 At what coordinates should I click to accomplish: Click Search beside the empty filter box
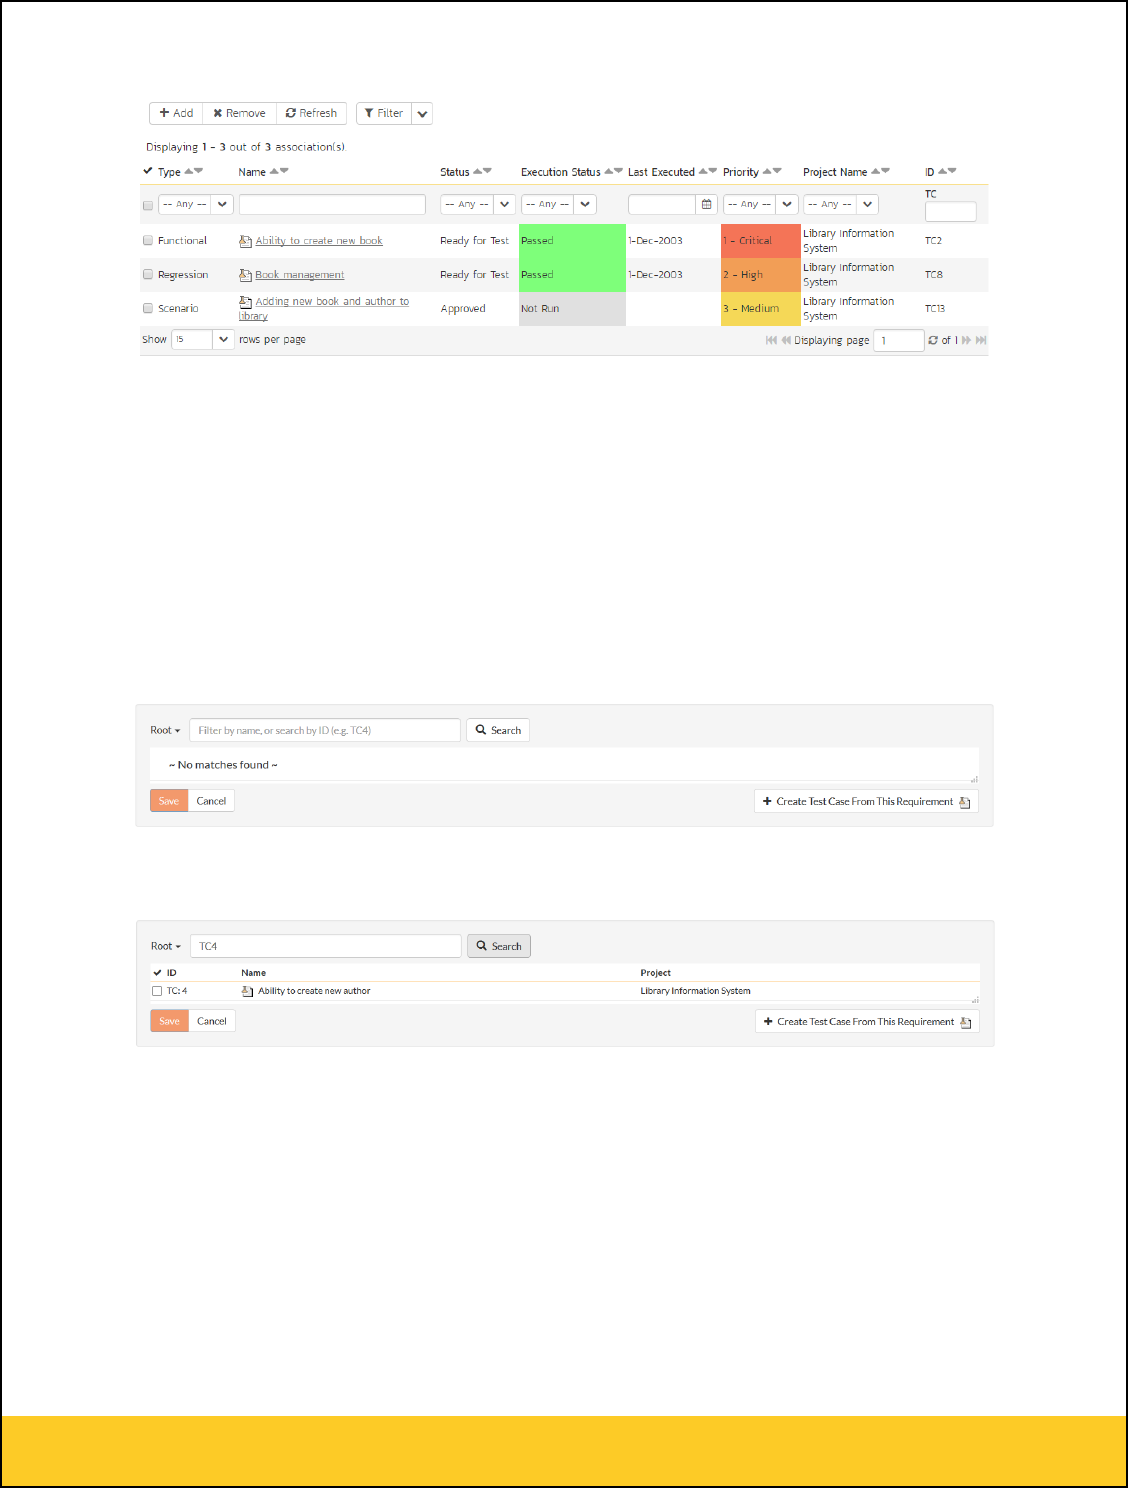[x=498, y=730]
